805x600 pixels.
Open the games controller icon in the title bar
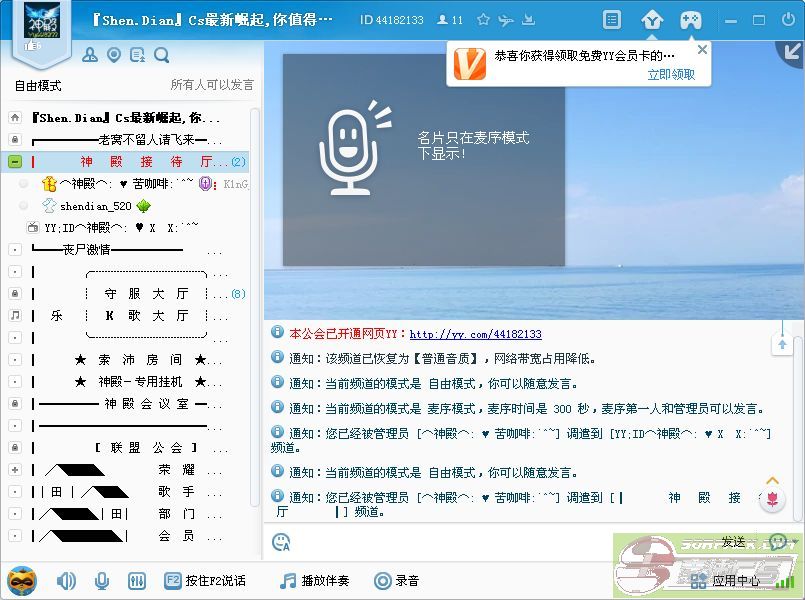pos(691,20)
